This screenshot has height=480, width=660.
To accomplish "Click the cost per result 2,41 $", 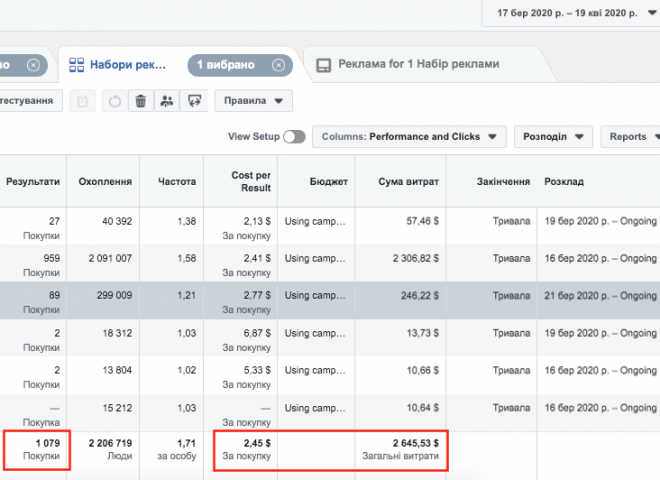I will point(257,258).
